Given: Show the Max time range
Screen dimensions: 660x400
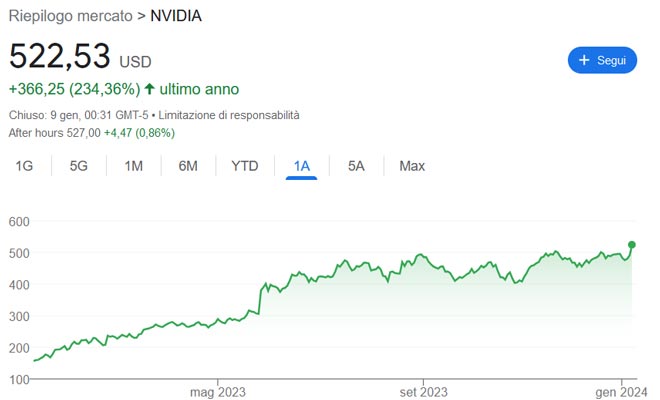Looking at the screenshot, I should click(412, 166).
